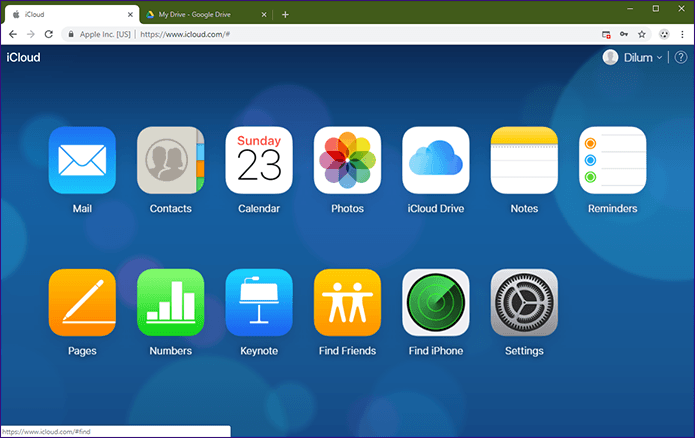Switch to the My Drive - Google Drive tab
The width and height of the screenshot is (695, 438).
(x=205, y=15)
